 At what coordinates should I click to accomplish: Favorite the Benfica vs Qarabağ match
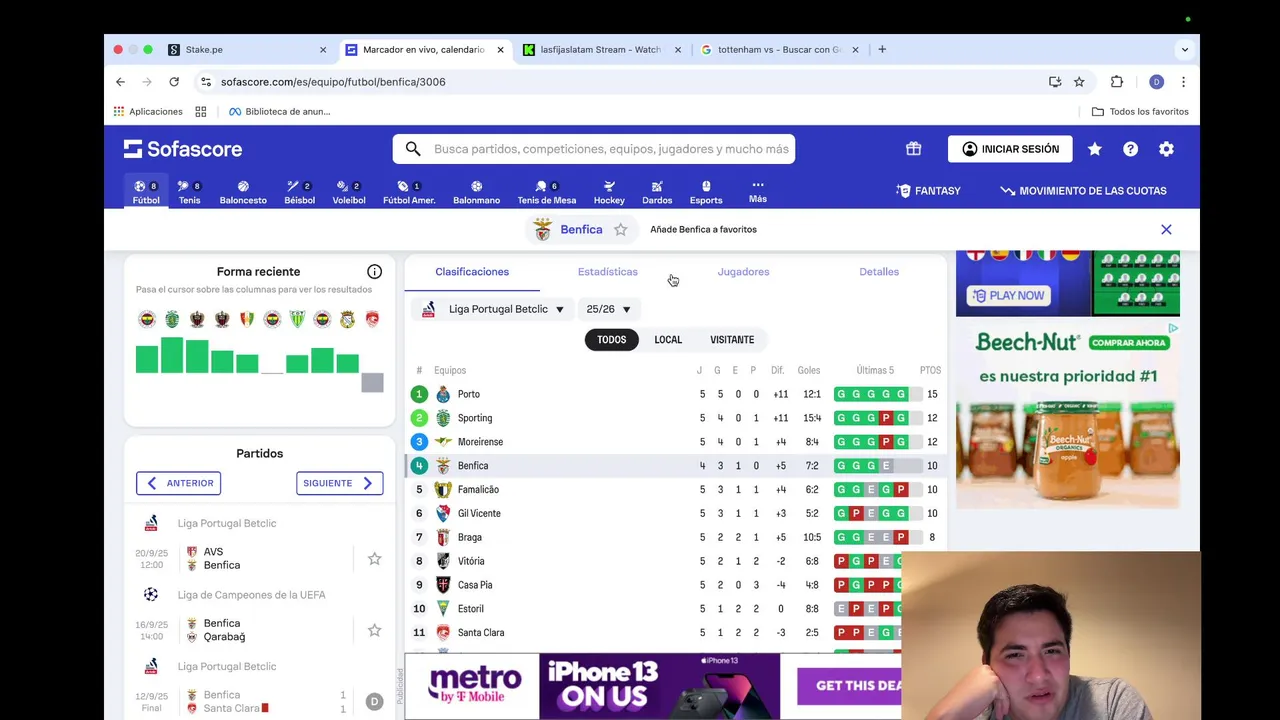pyautogui.click(x=374, y=630)
